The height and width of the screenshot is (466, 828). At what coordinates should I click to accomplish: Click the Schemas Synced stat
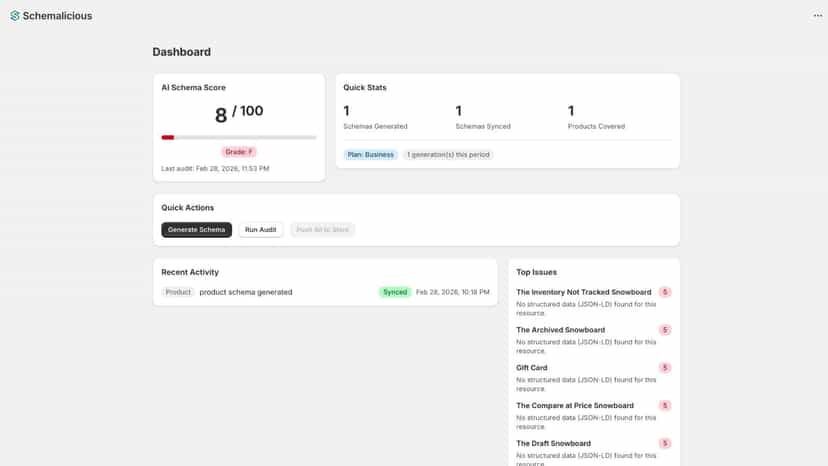point(483,117)
